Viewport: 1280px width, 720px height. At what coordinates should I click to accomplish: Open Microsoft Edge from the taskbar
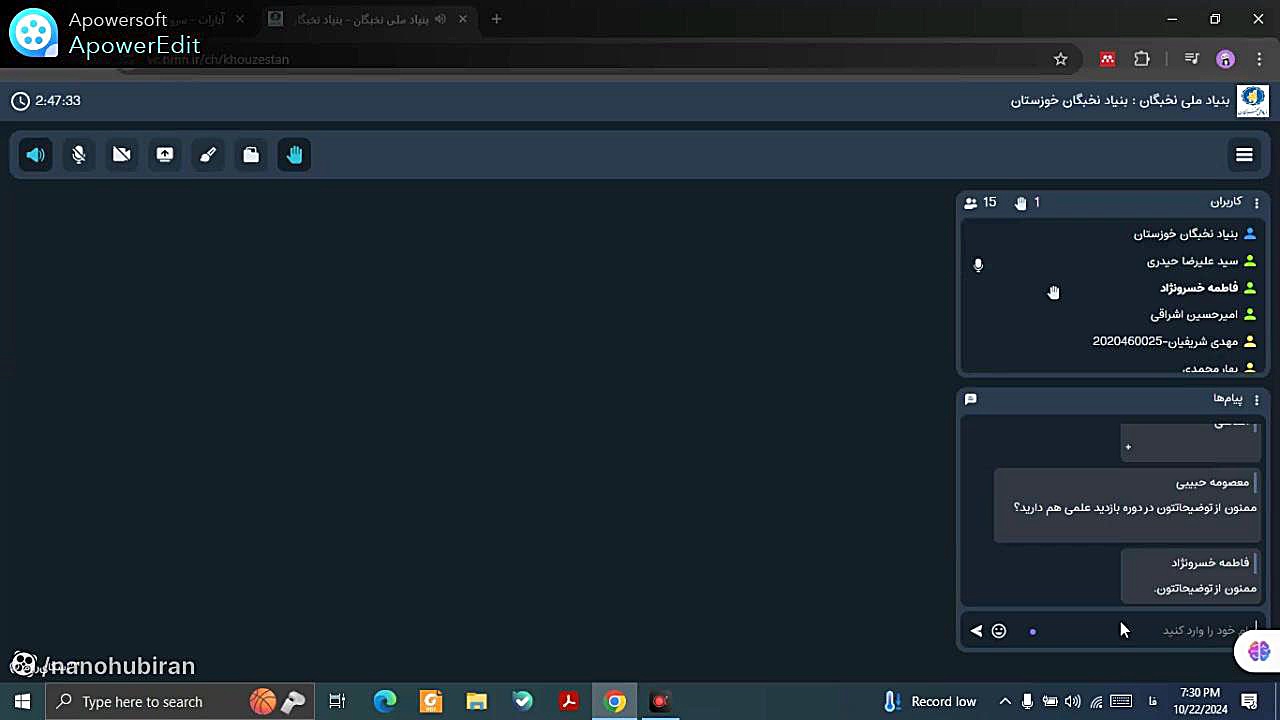pyautogui.click(x=385, y=702)
